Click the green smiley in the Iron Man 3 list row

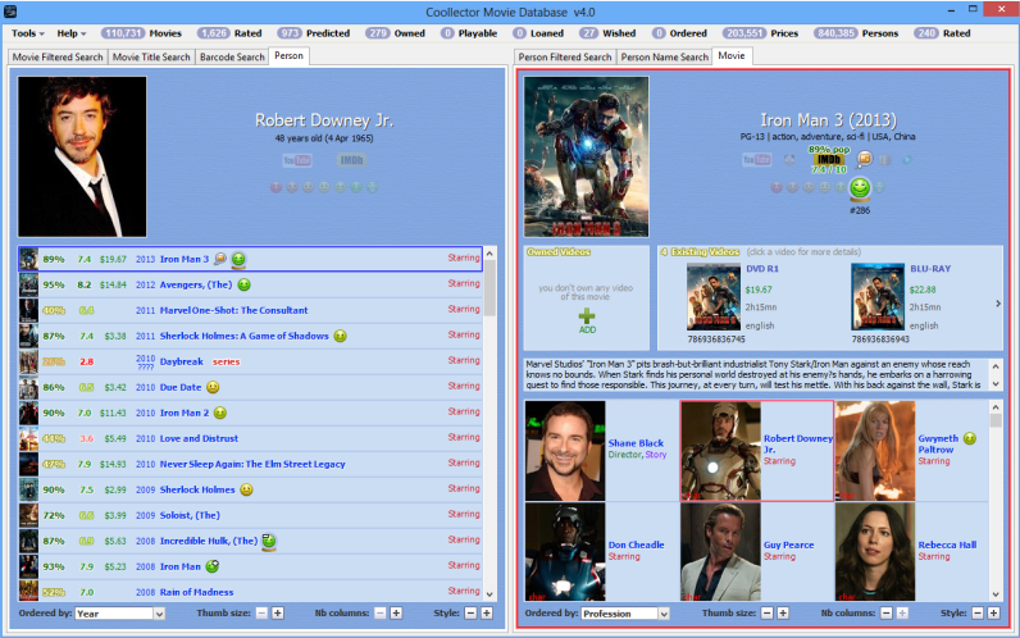(x=239, y=259)
